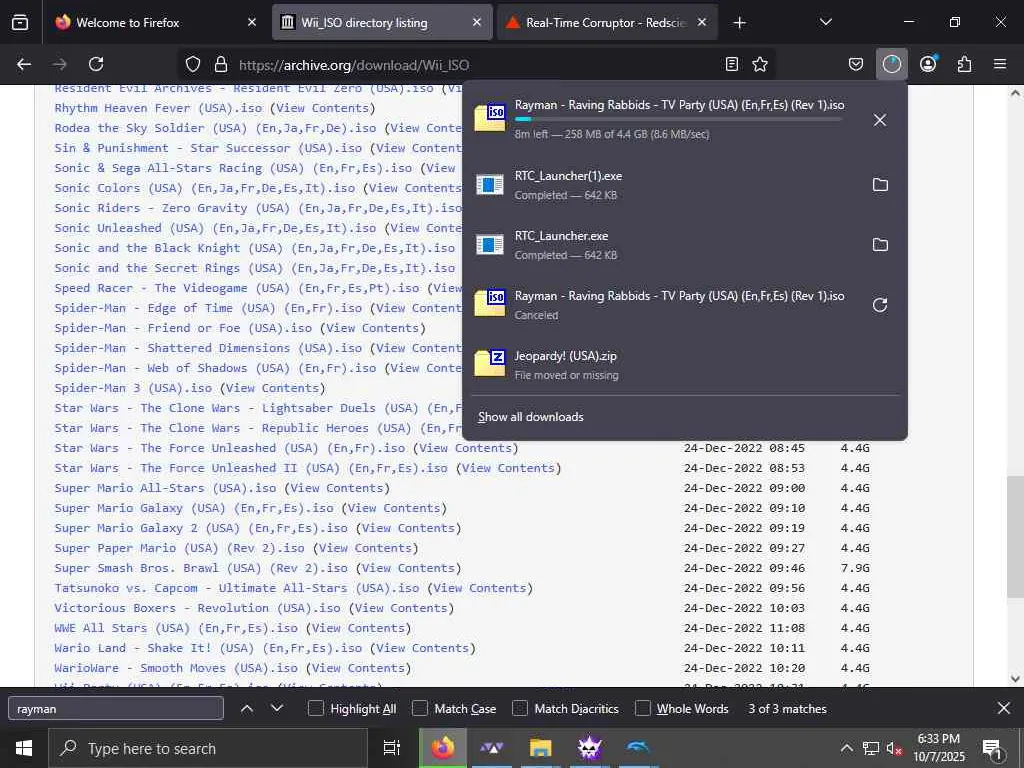The height and width of the screenshot is (768, 1024).
Task: View Contents of Super Paper Mario
Action: click(365, 547)
